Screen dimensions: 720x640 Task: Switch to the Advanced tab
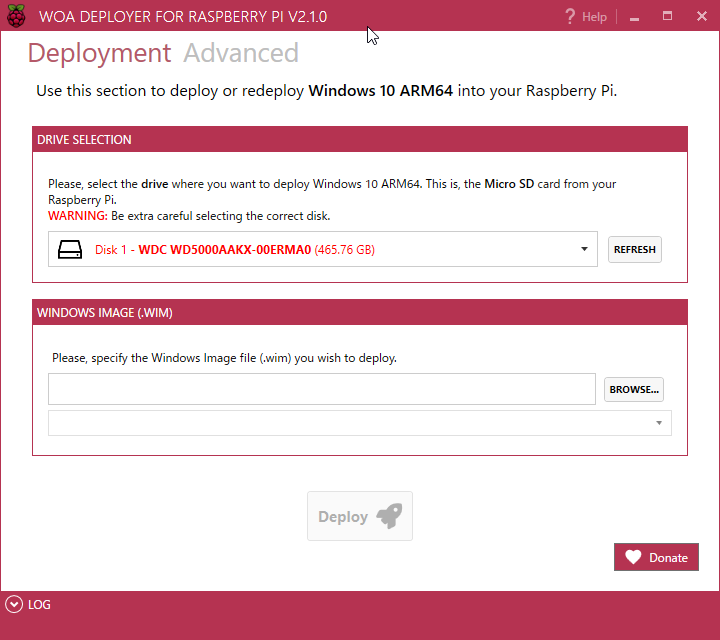click(241, 53)
